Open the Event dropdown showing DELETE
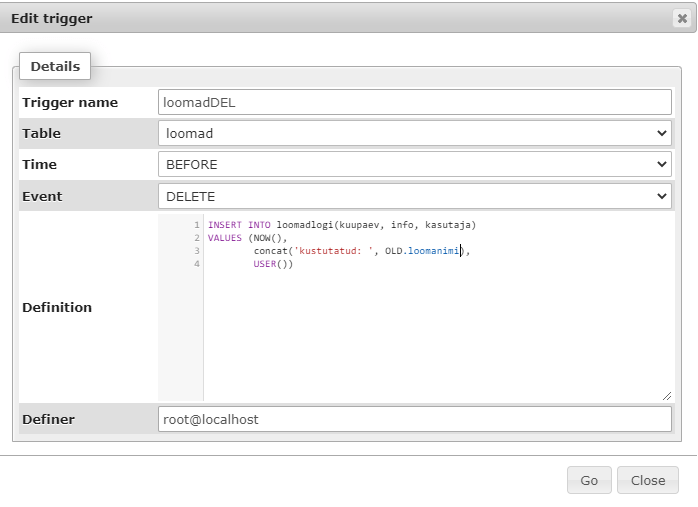The image size is (698, 507). coord(414,196)
